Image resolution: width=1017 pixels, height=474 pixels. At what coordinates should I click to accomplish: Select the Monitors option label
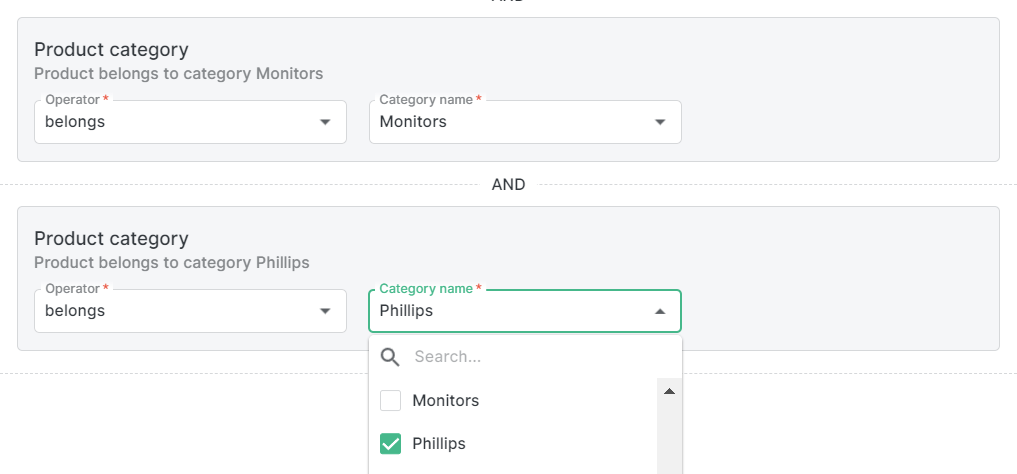446,401
